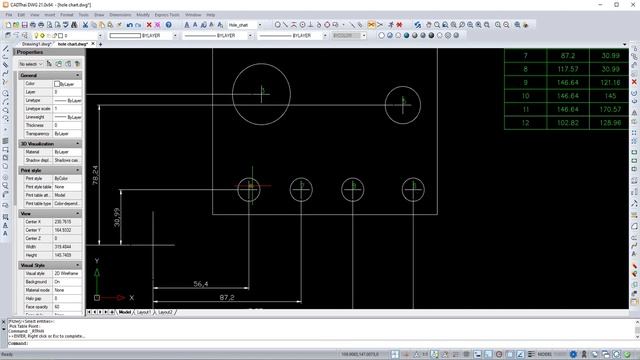Viewport: 640px width, 360px height.
Task: Click the circle draw icon in top toolbar
Action: click(278, 25)
